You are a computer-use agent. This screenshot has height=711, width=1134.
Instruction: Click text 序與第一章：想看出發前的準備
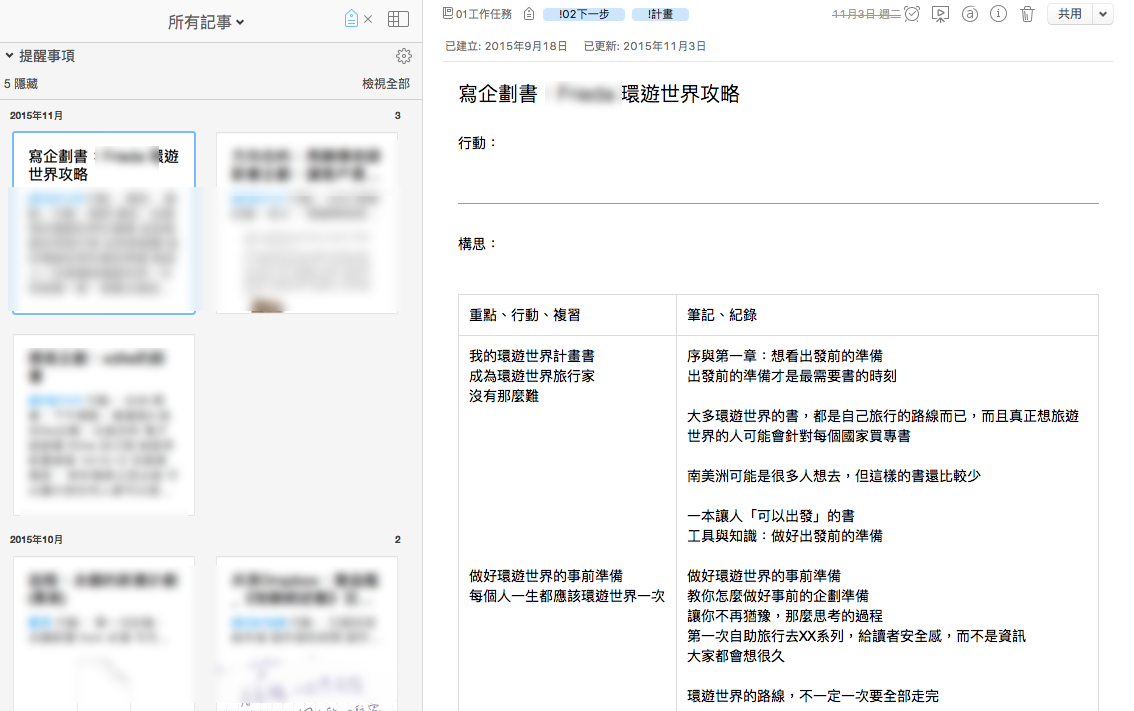(x=785, y=356)
